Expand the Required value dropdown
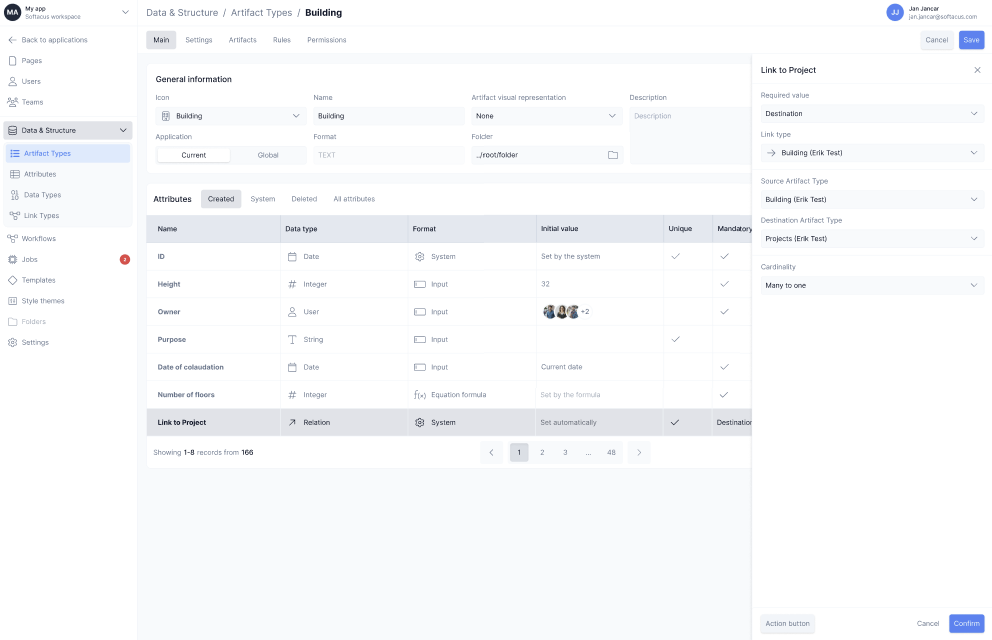Image resolution: width=992 pixels, height=640 pixels. pos(872,114)
